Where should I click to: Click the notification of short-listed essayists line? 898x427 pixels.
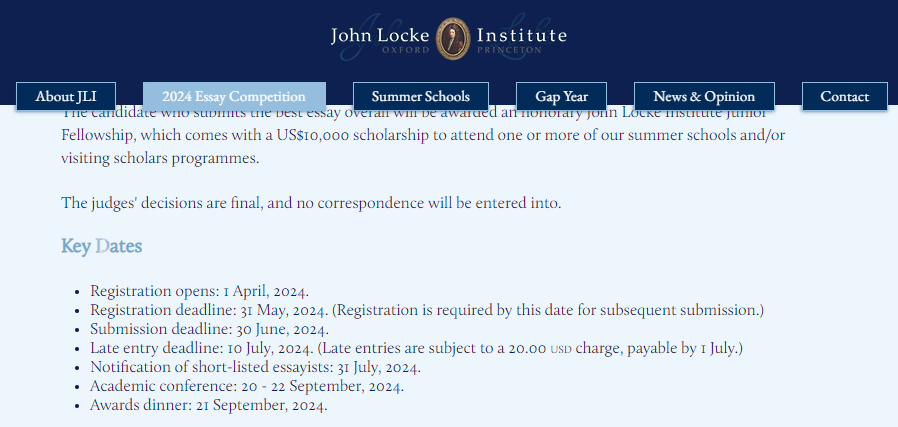255,367
